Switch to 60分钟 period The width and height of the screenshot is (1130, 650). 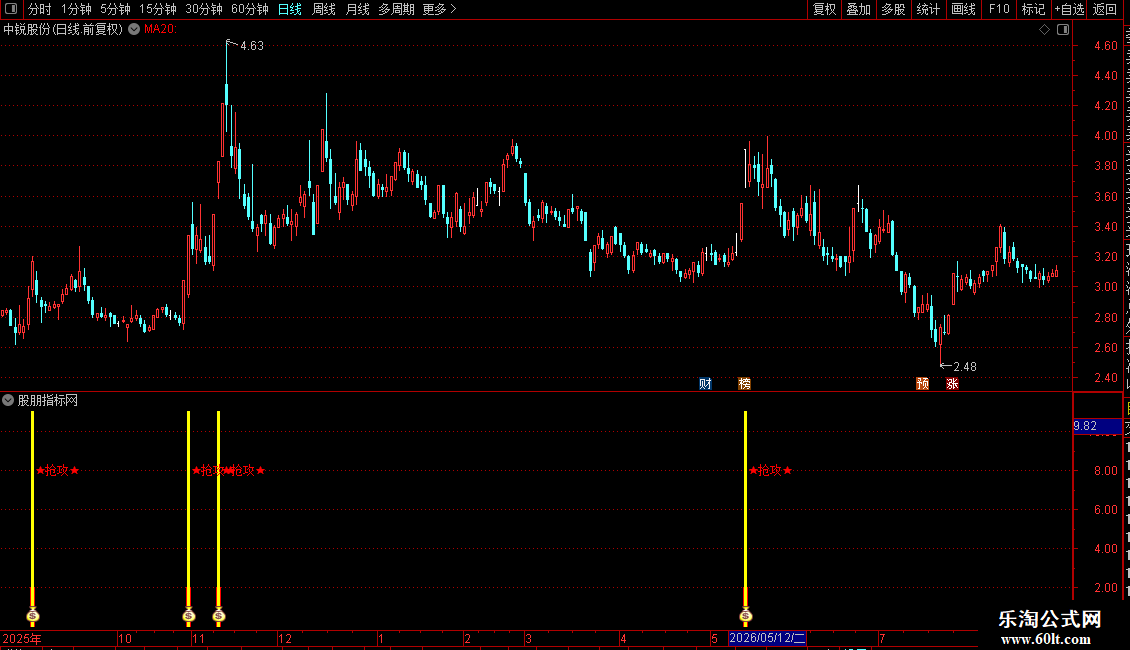249,9
